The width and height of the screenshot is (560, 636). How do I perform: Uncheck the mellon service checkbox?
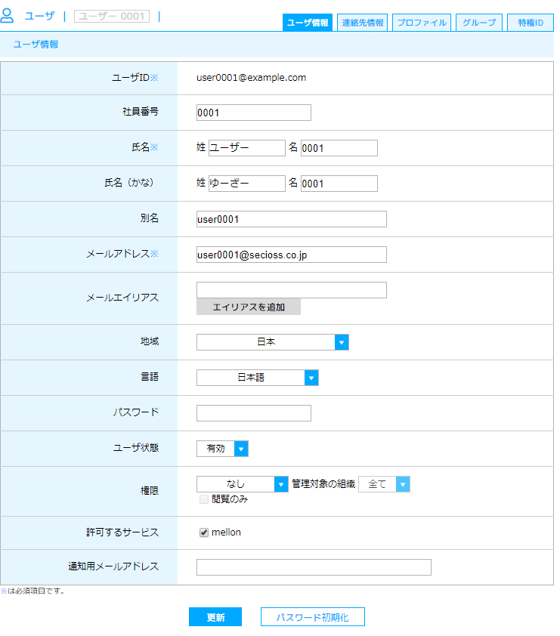pyautogui.click(x=204, y=533)
